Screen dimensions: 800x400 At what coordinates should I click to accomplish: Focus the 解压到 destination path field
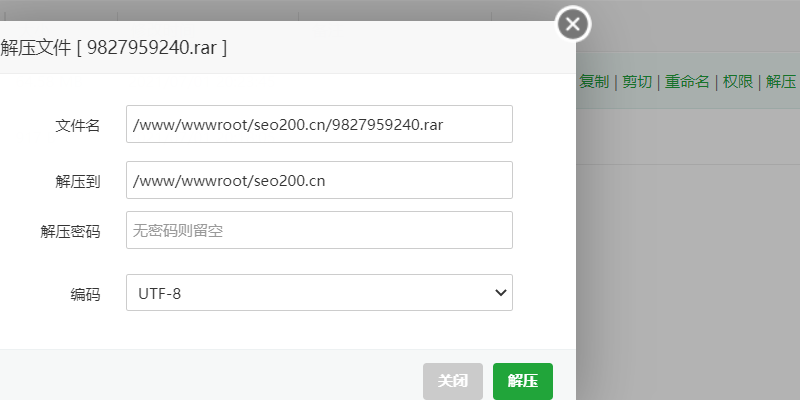(x=319, y=181)
